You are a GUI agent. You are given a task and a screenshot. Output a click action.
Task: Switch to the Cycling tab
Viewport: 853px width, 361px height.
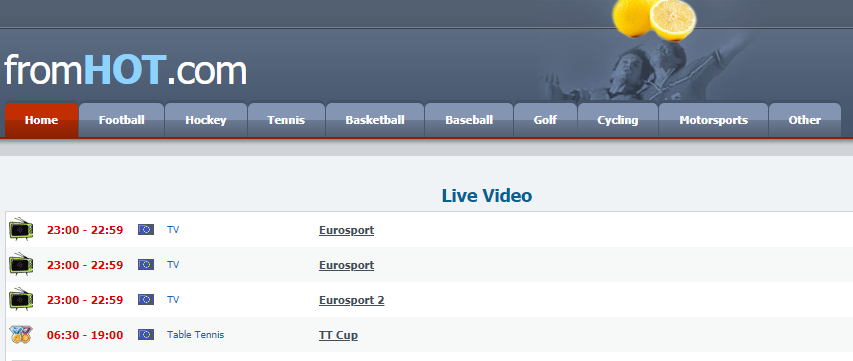click(618, 120)
